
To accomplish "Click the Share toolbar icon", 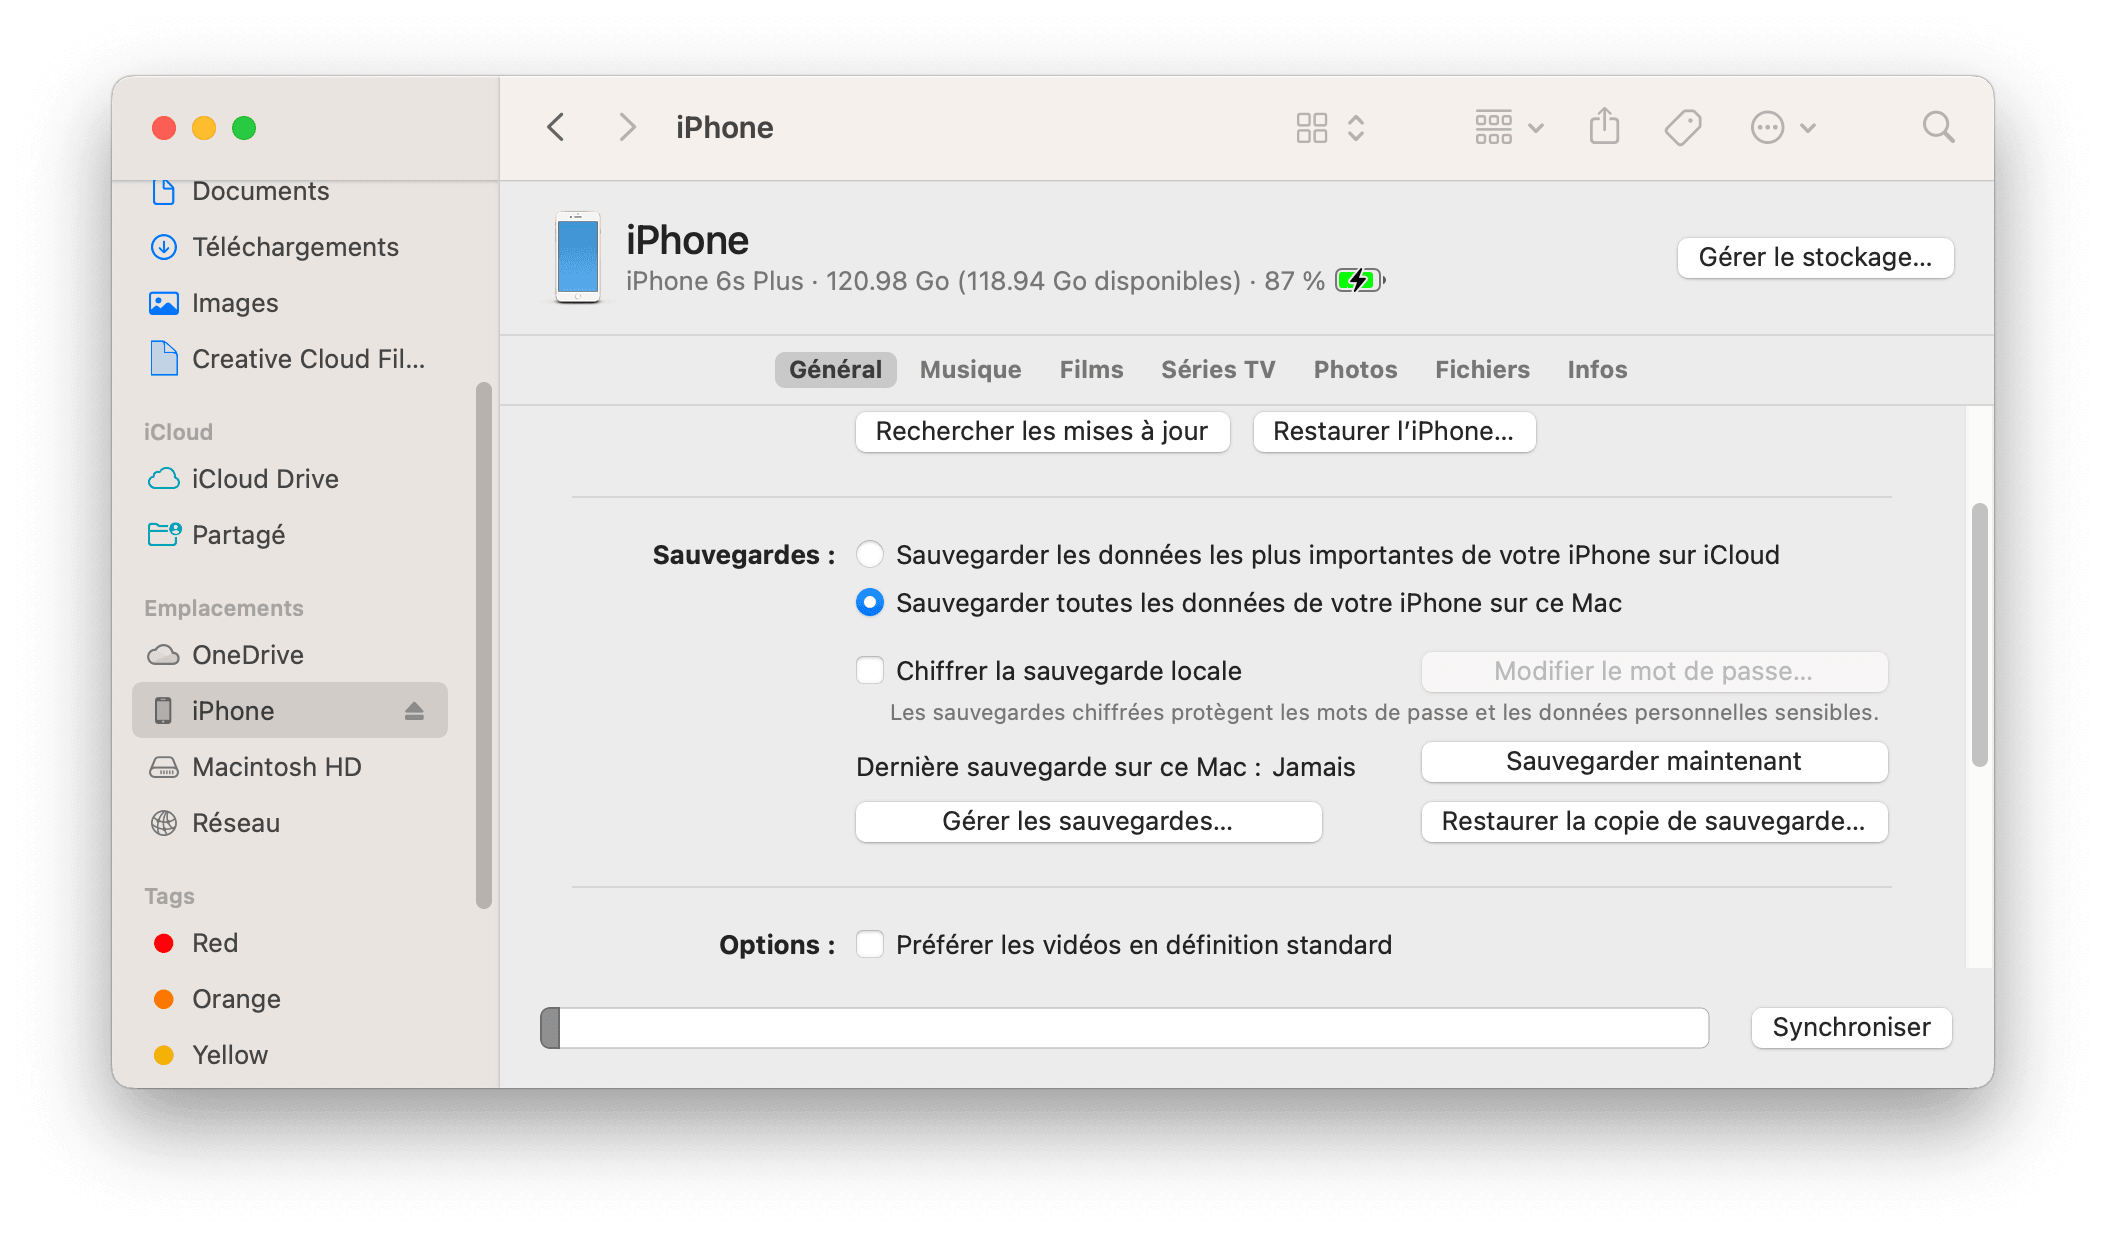I will pyautogui.click(x=1604, y=127).
